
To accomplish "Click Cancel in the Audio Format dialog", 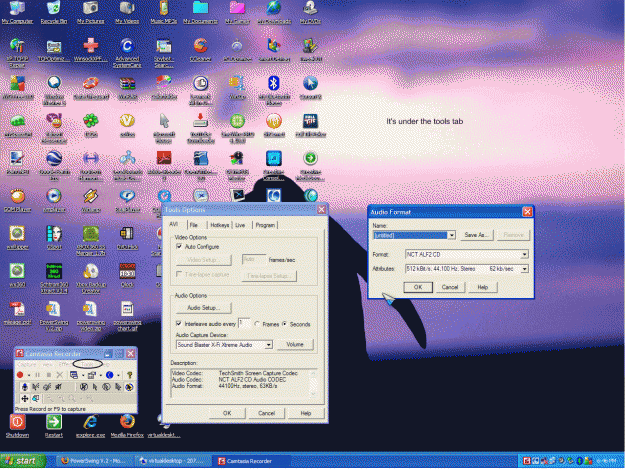I will tap(450, 287).
